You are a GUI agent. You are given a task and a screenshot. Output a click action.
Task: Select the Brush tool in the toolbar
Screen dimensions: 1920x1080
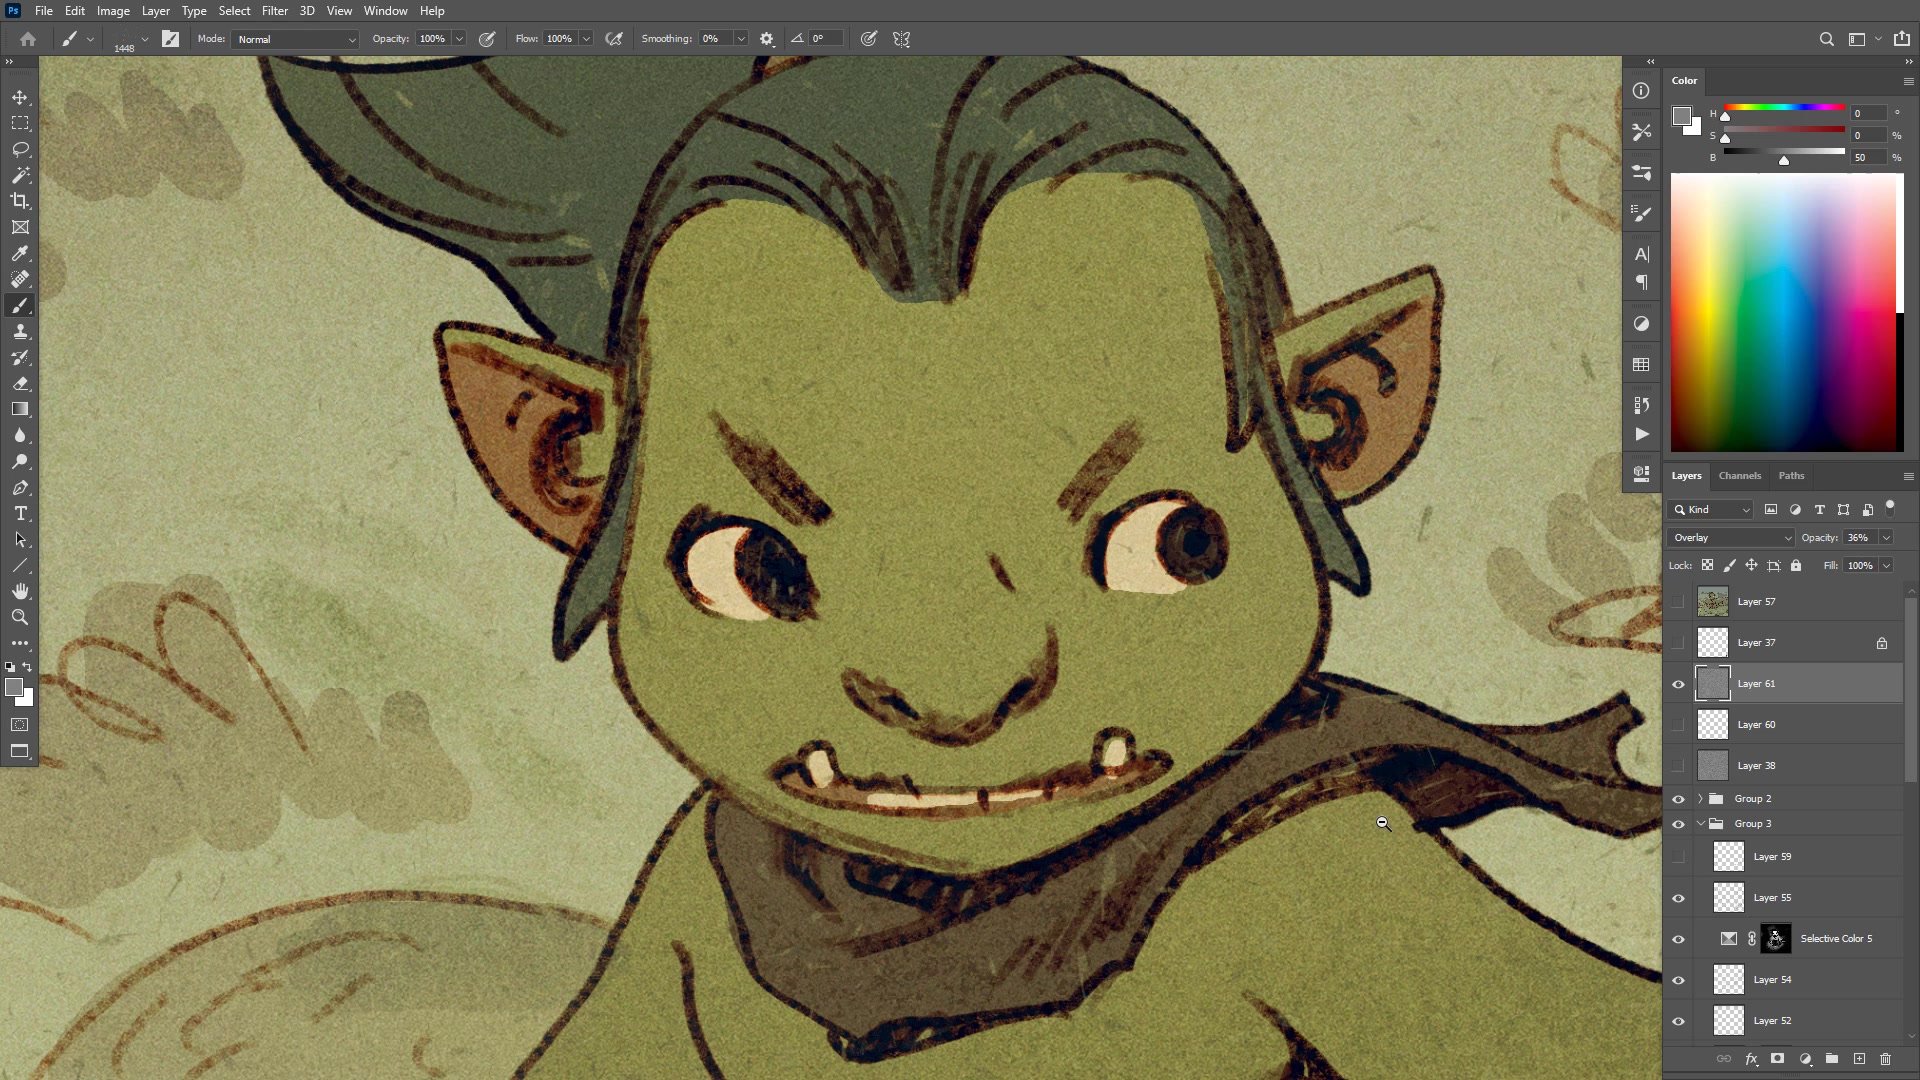pos(20,306)
